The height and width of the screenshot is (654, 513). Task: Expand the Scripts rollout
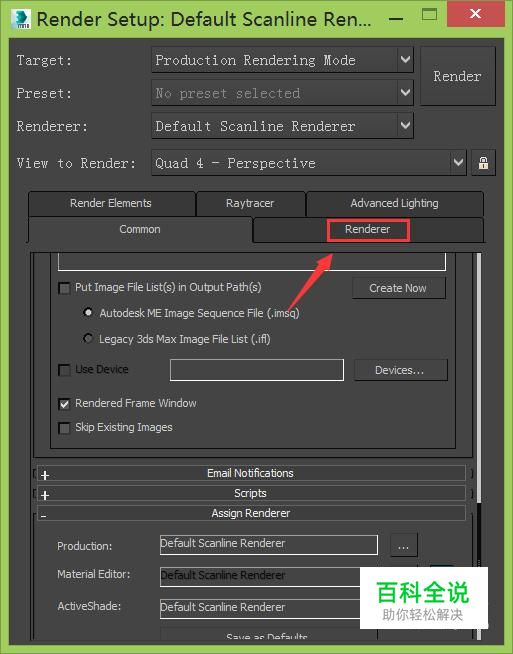pyautogui.click(x=251, y=493)
